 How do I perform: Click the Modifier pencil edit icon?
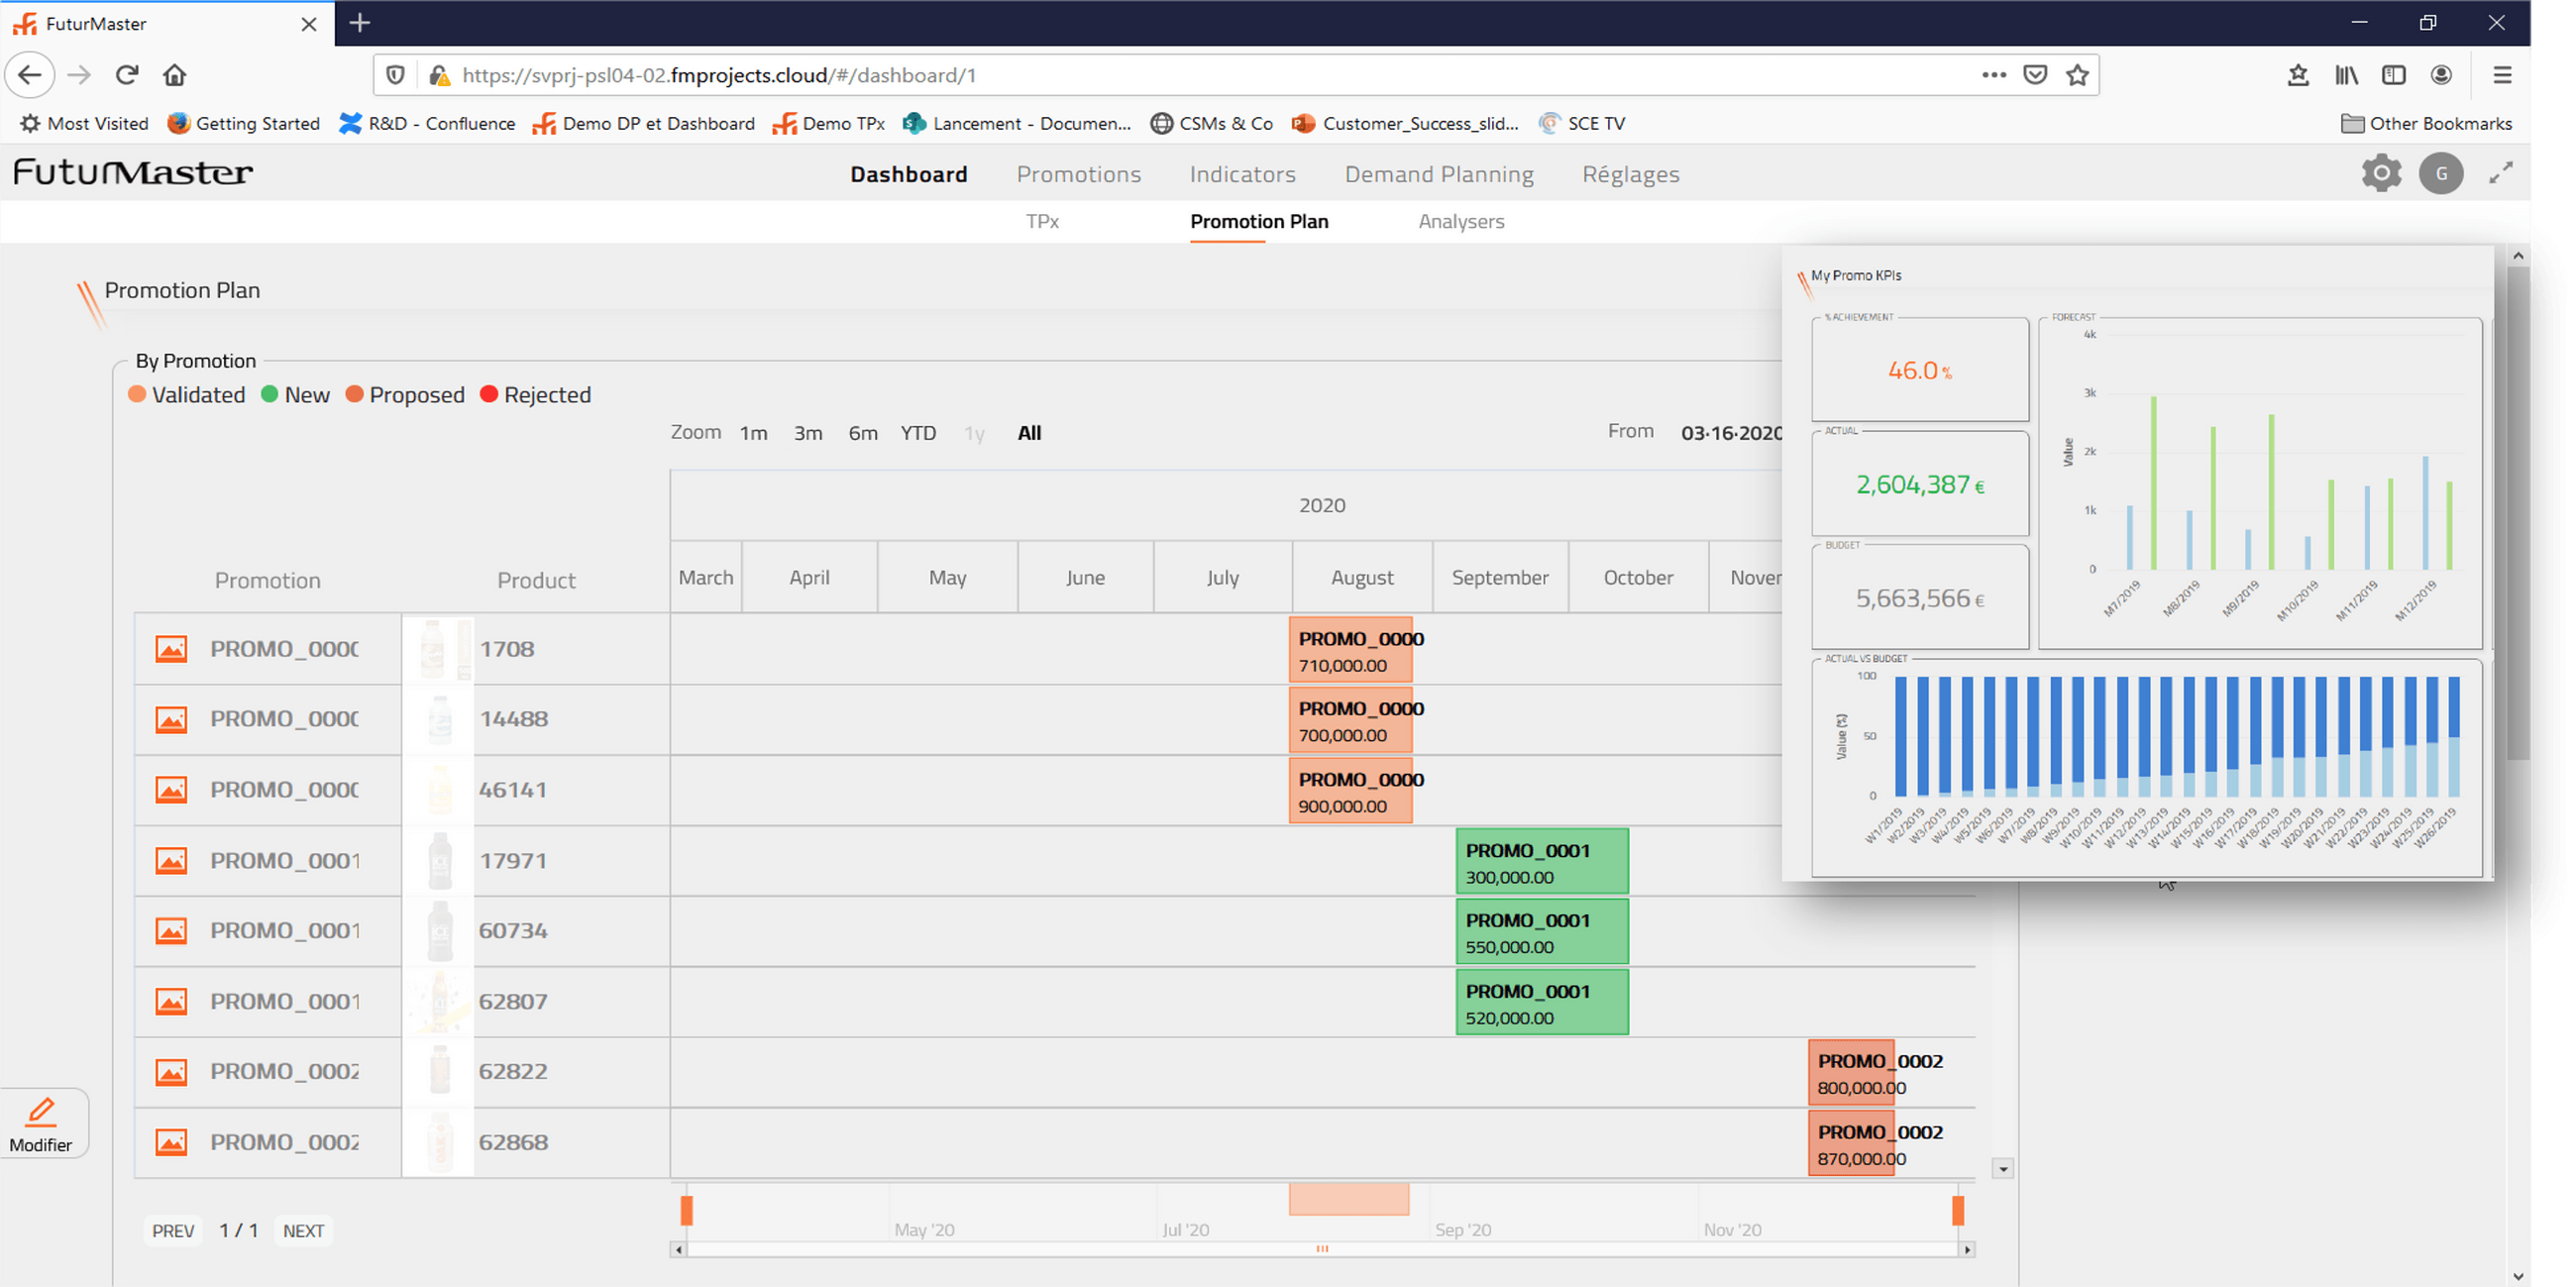41,1112
